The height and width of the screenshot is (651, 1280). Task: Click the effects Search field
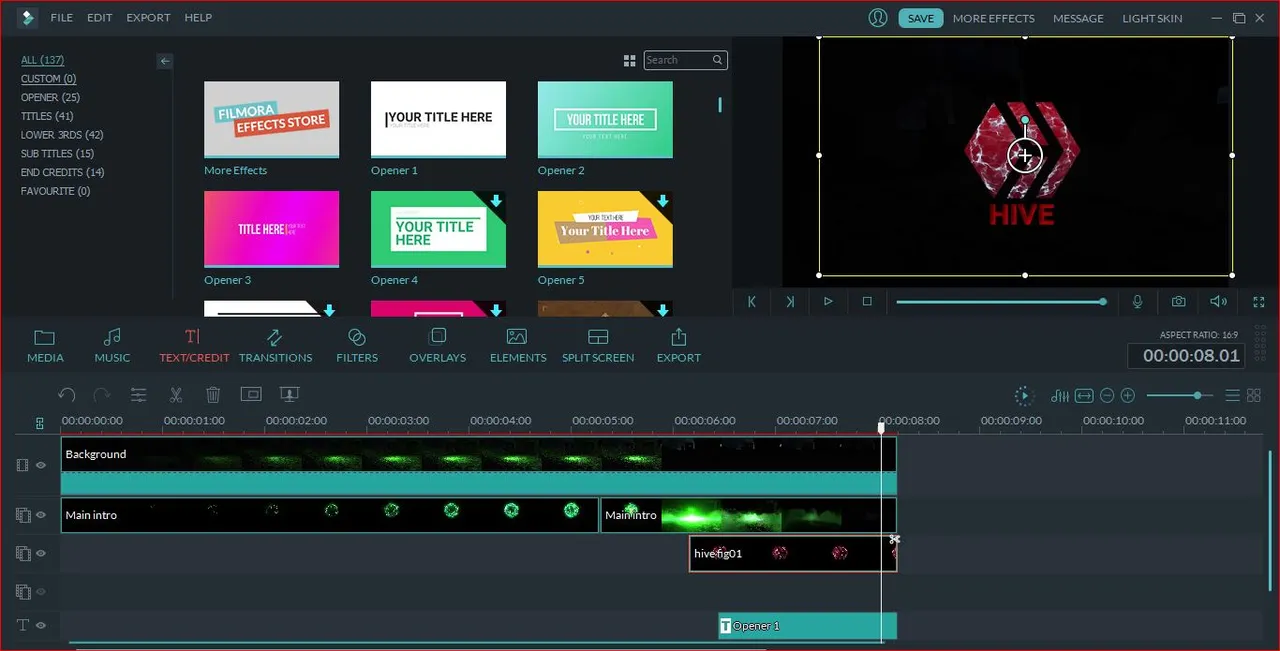pyautogui.click(x=685, y=60)
